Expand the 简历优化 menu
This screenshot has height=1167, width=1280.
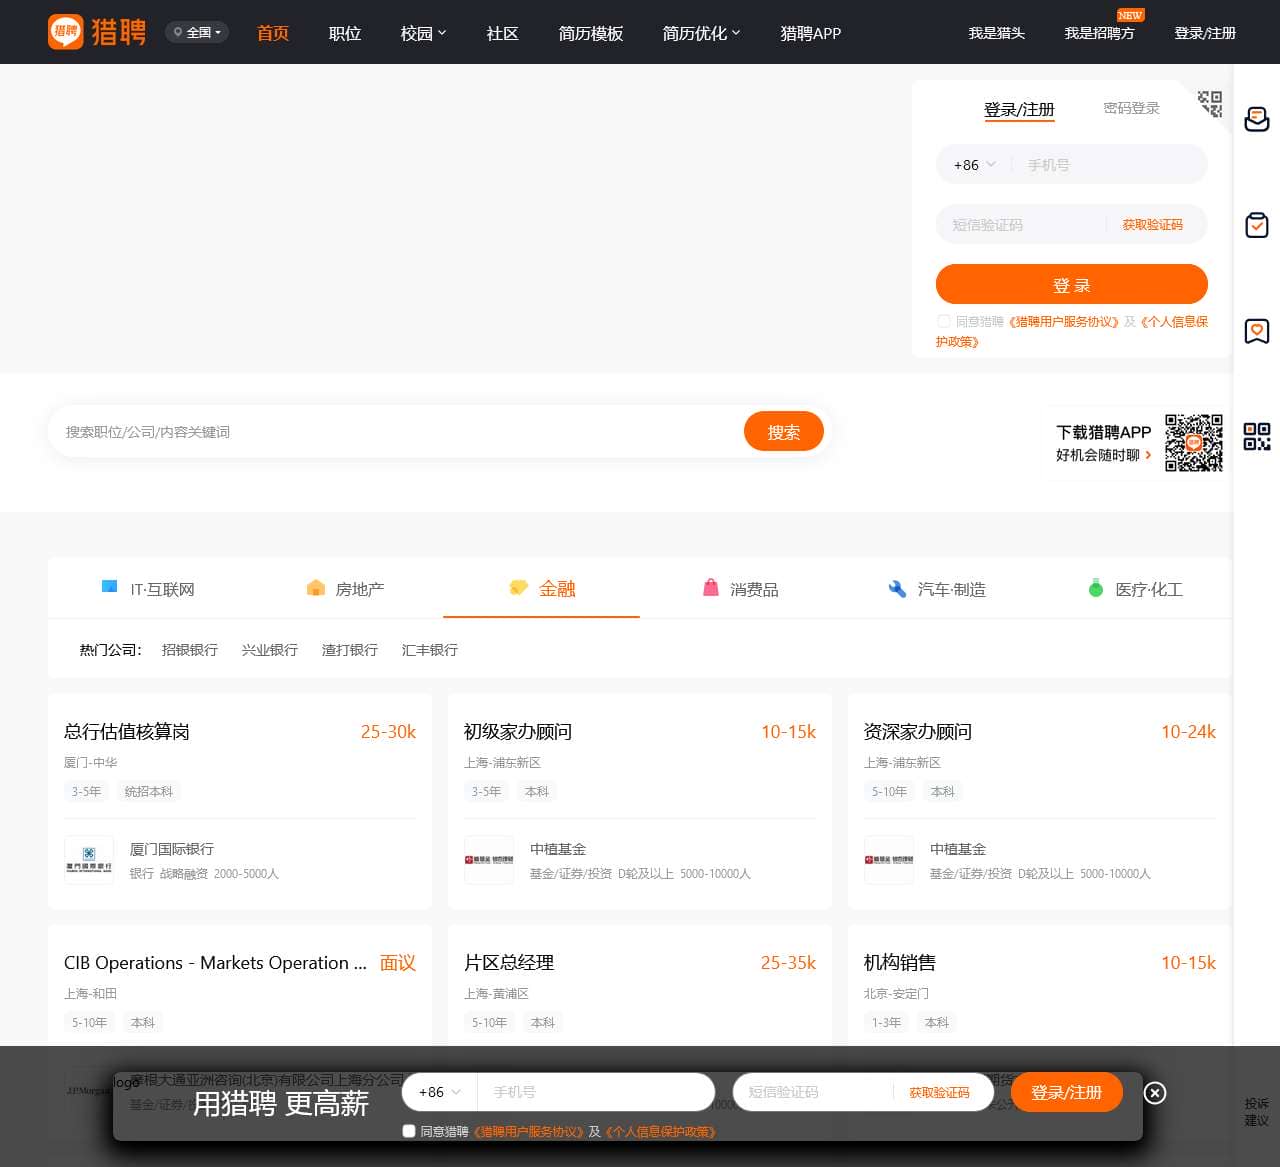point(701,33)
